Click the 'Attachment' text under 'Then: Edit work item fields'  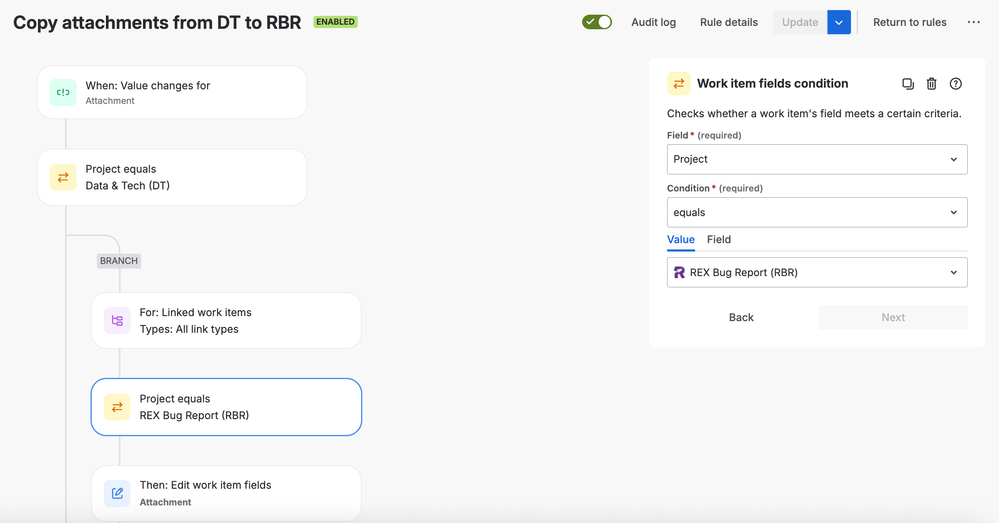[166, 502]
